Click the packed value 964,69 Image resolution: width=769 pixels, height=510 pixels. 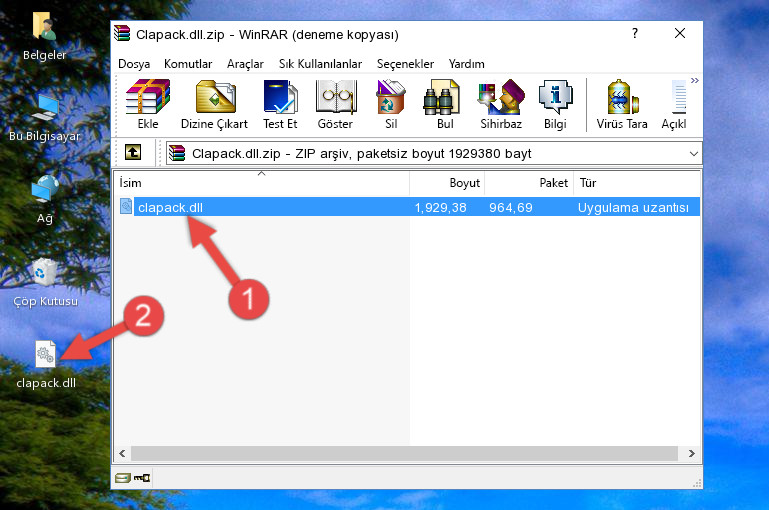click(511, 208)
